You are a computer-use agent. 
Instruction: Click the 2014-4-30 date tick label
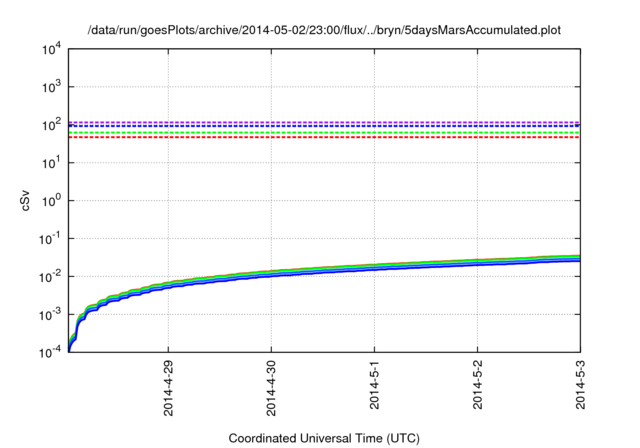coord(271,388)
